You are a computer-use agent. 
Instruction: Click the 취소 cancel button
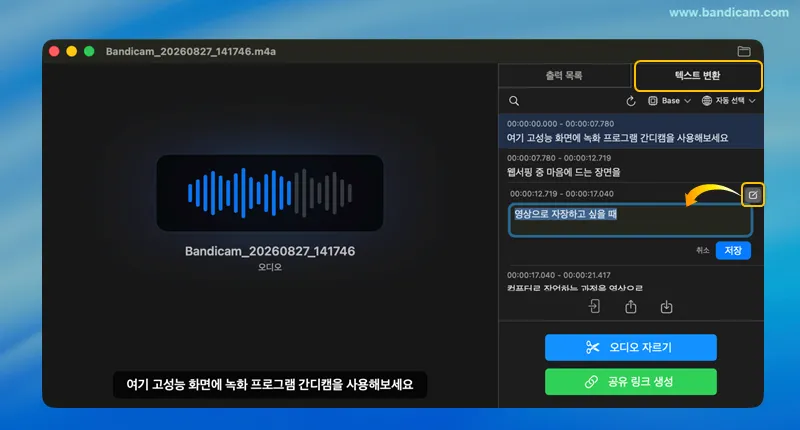[703, 250]
